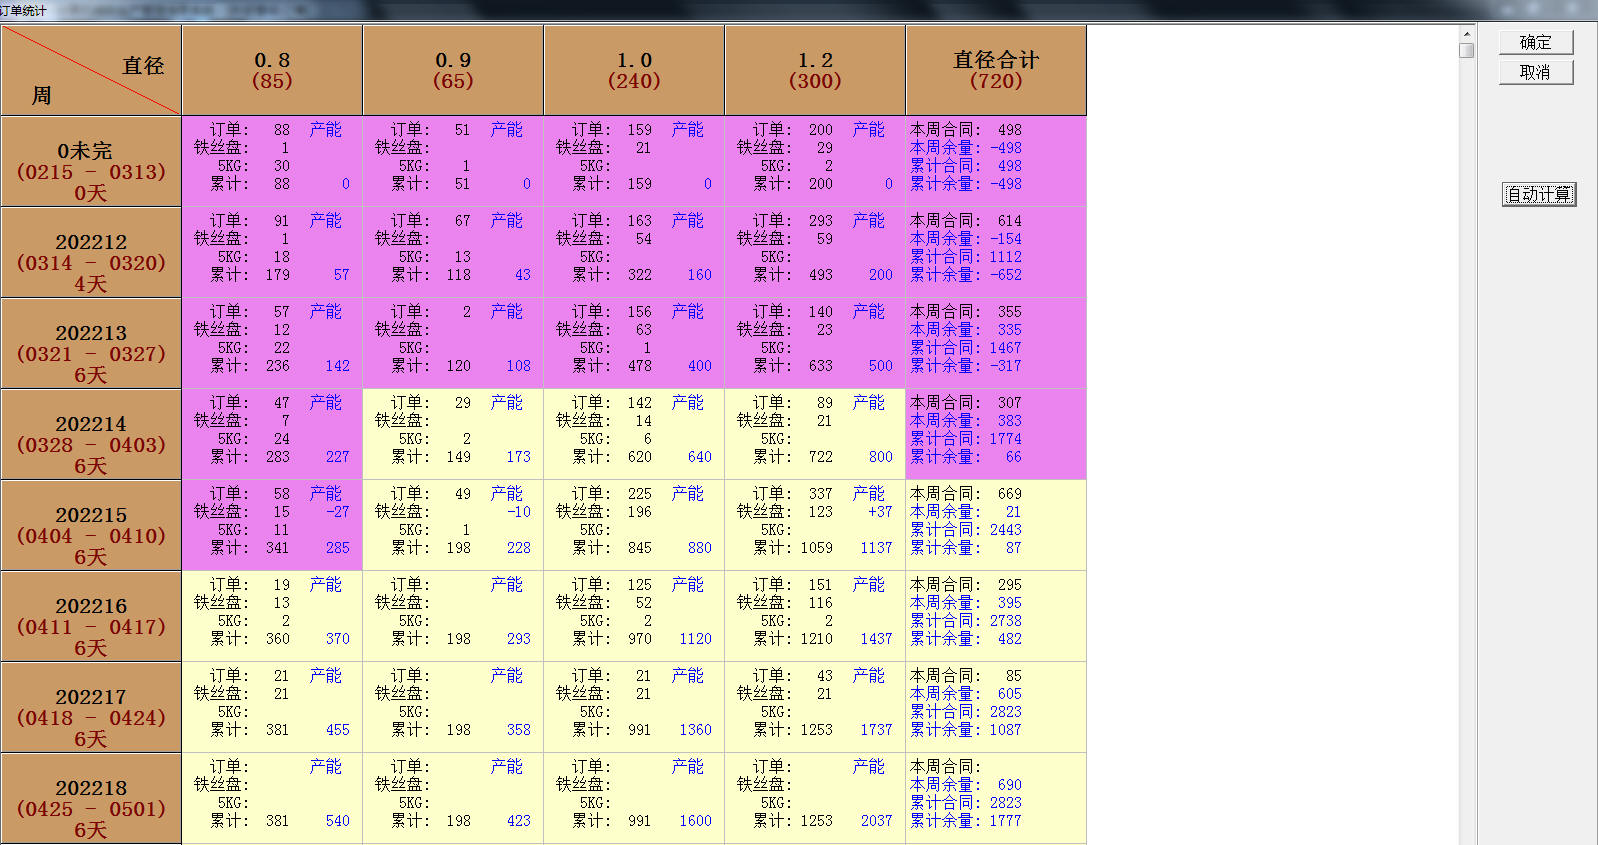This screenshot has height=845, width=1598.
Task: Run 自动计算 auto calculation
Action: [1538, 194]
